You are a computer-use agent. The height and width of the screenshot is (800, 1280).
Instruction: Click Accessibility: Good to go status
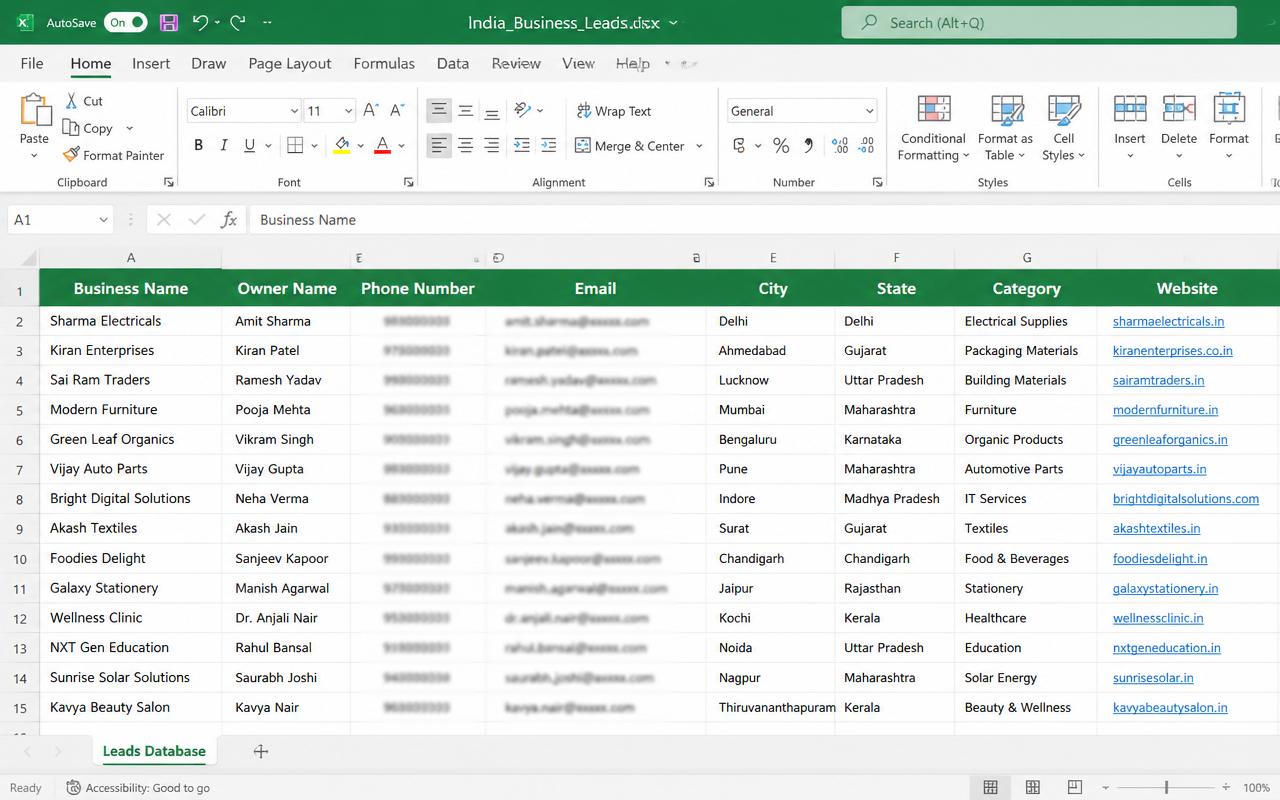(138, 788)
